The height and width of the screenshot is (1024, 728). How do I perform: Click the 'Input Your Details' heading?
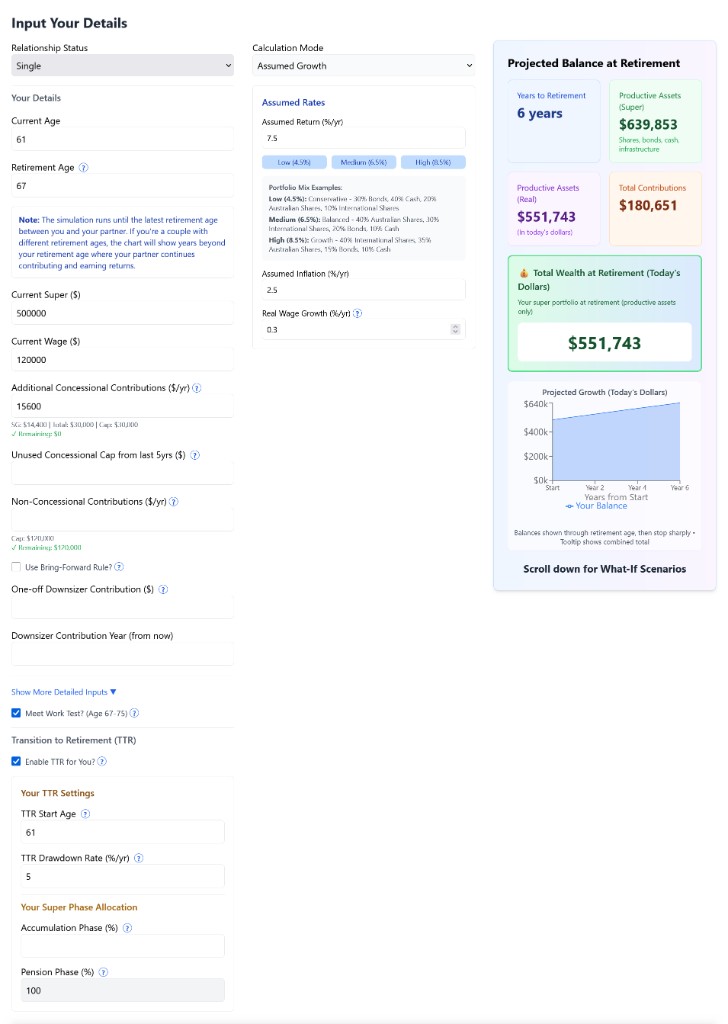69,23
